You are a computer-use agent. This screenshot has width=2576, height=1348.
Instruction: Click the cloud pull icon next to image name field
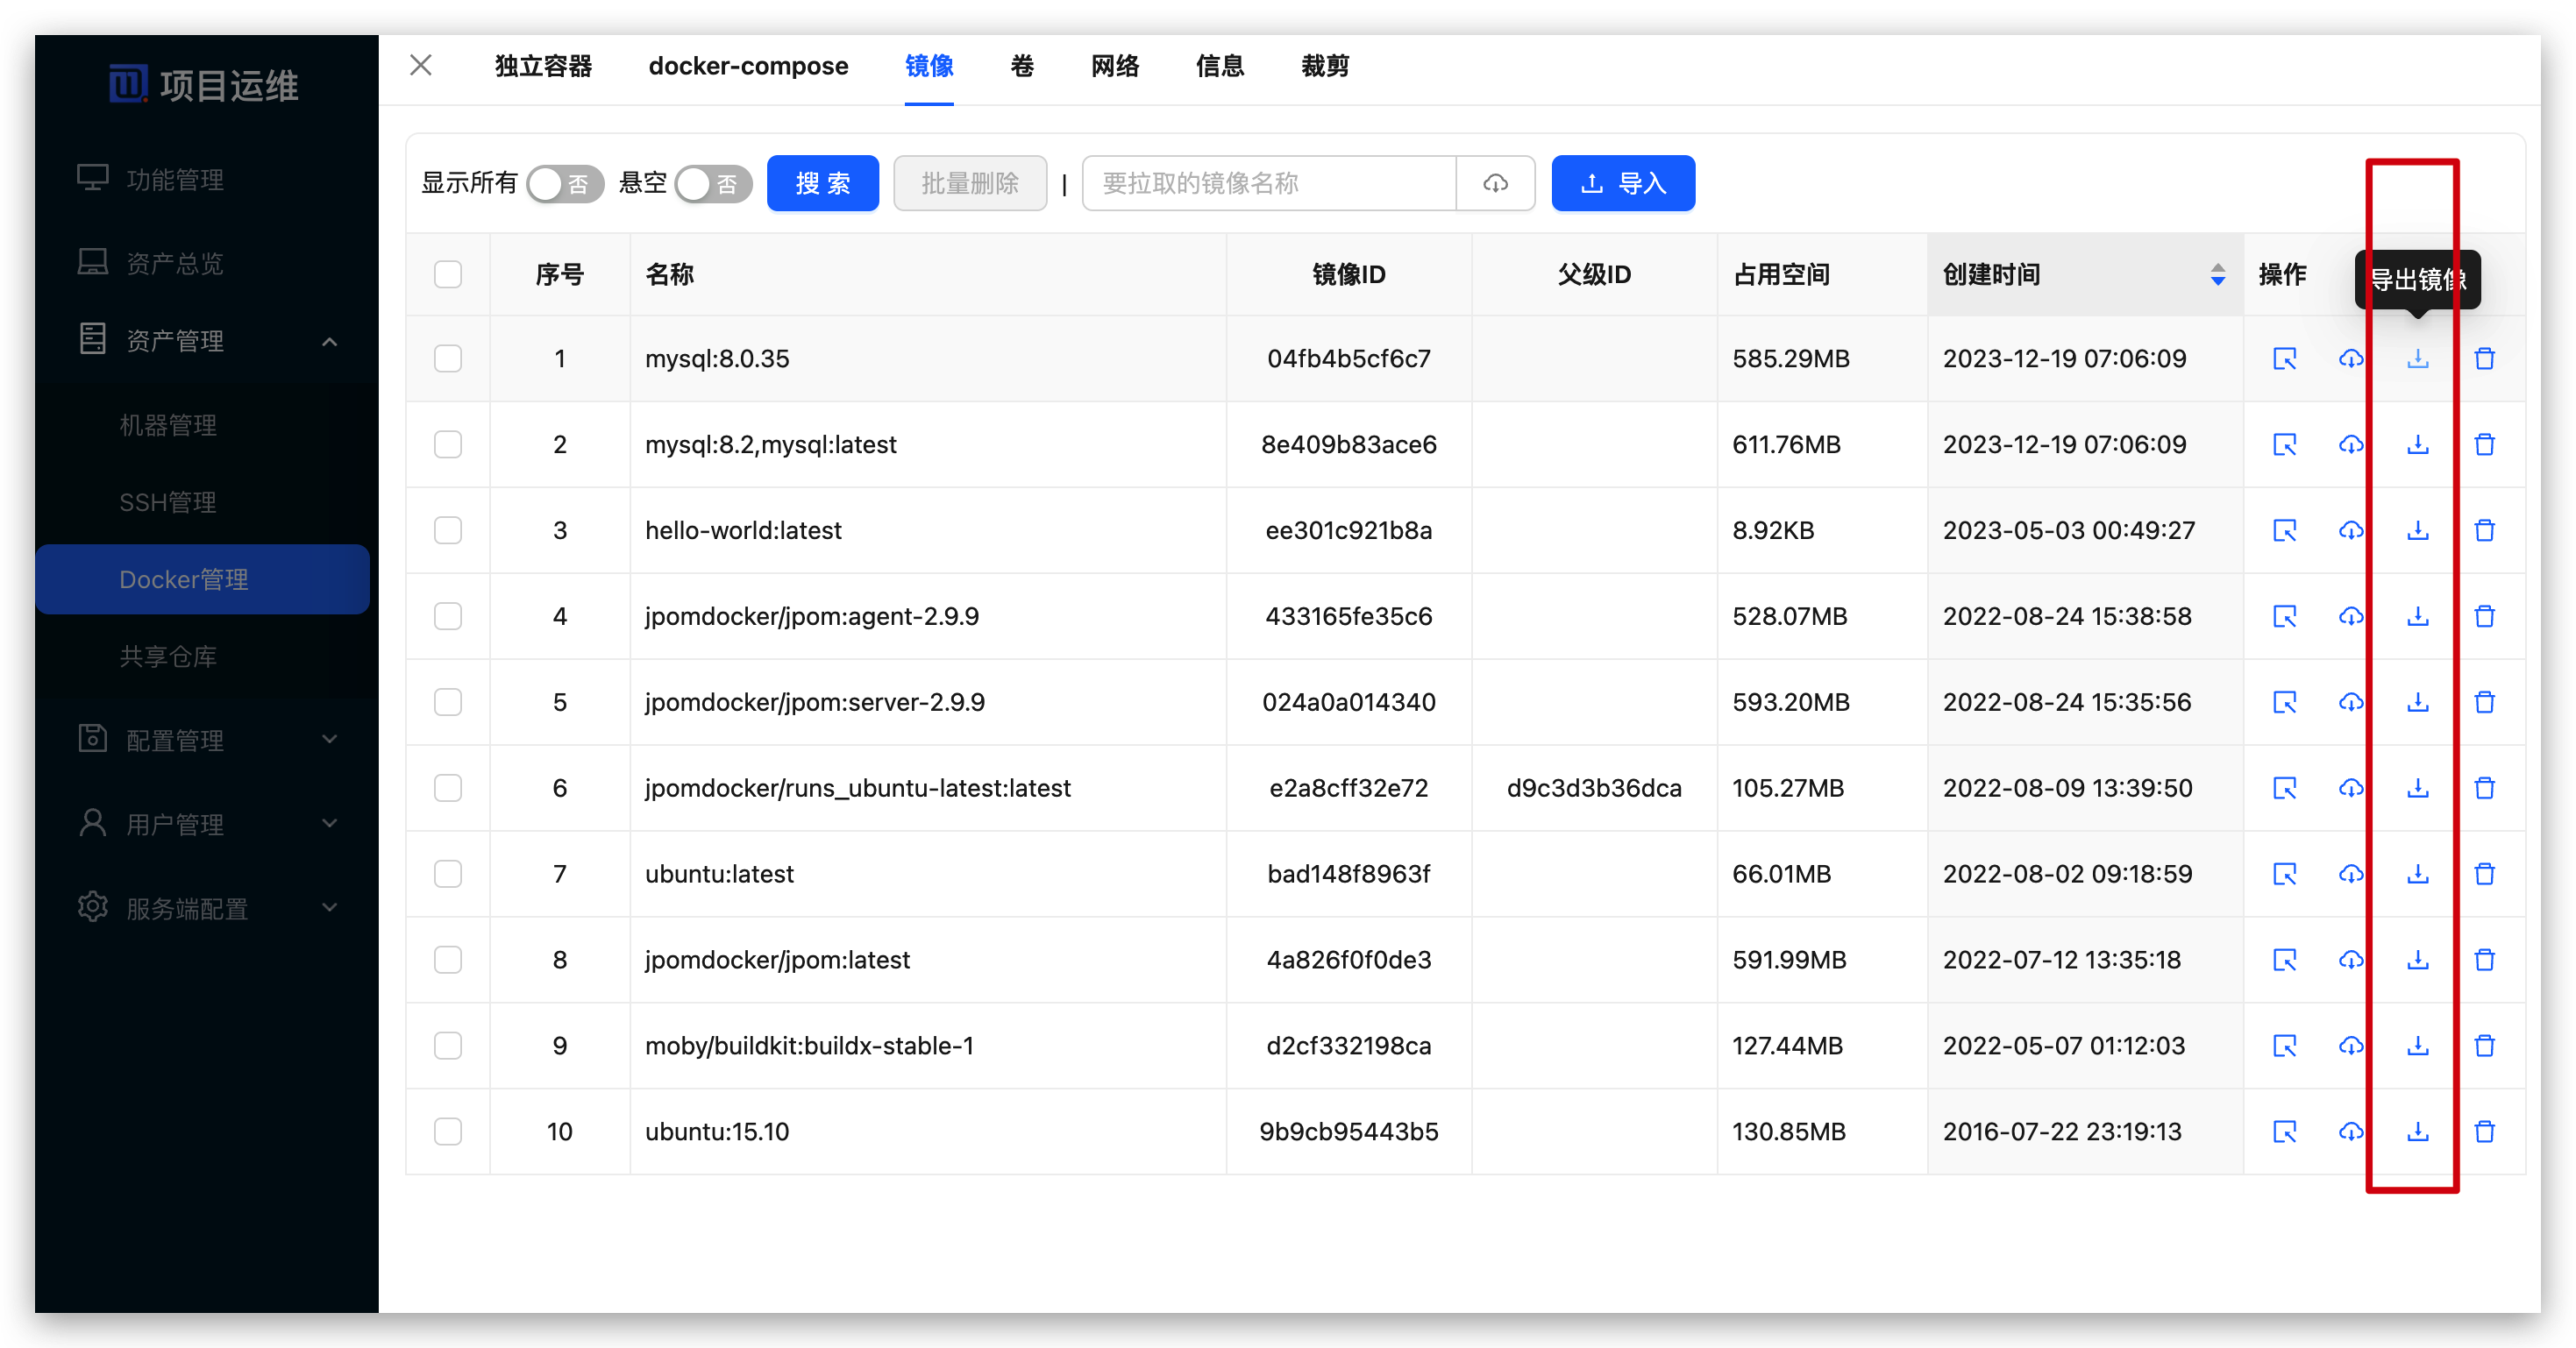click(1494, 183)
